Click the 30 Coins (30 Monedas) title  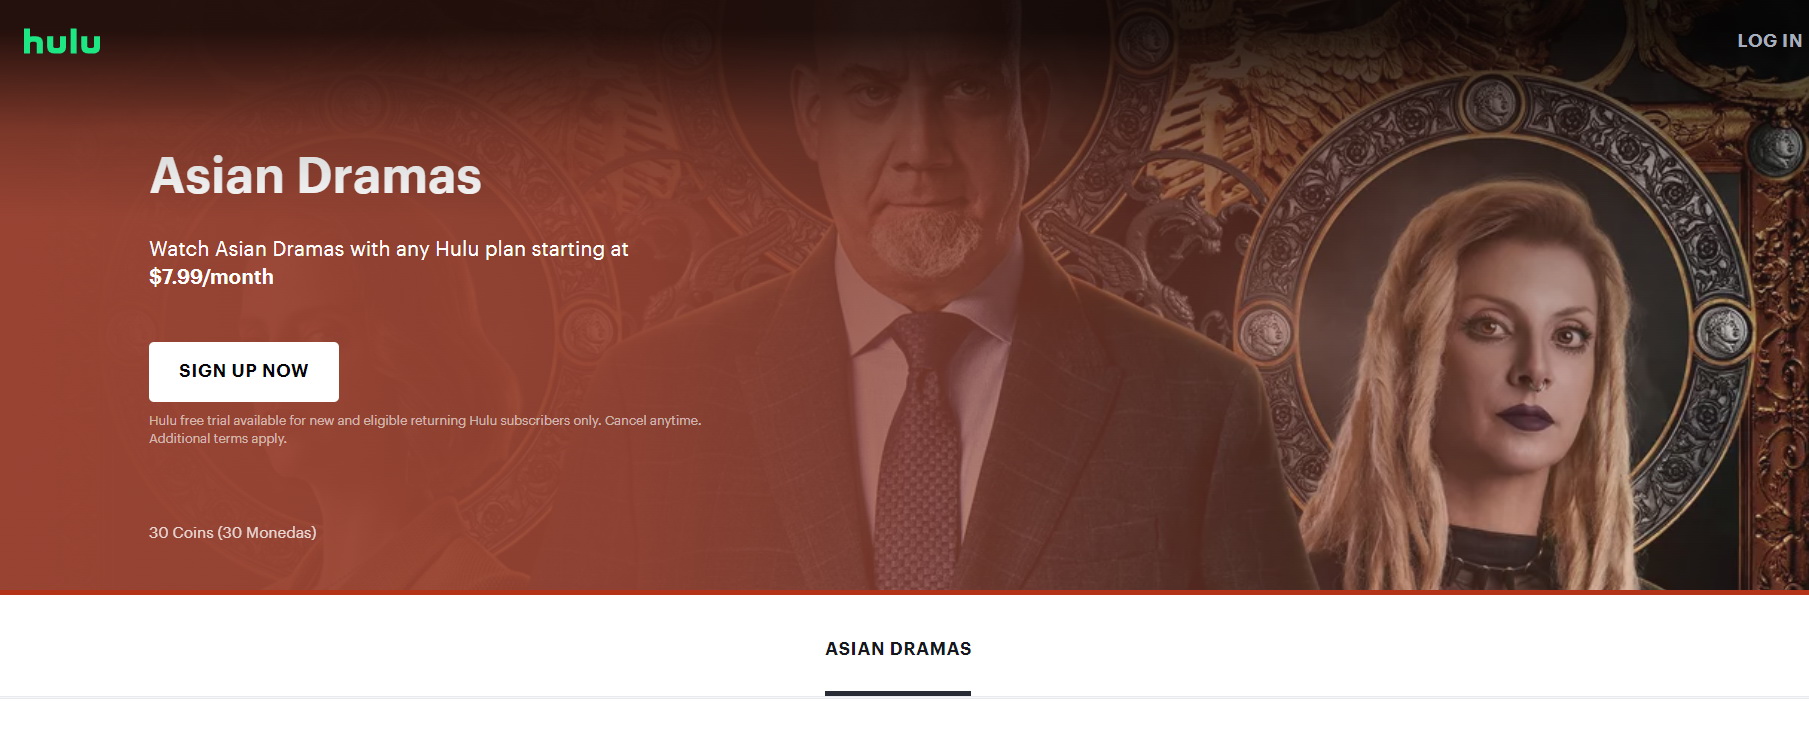point(233,532)
